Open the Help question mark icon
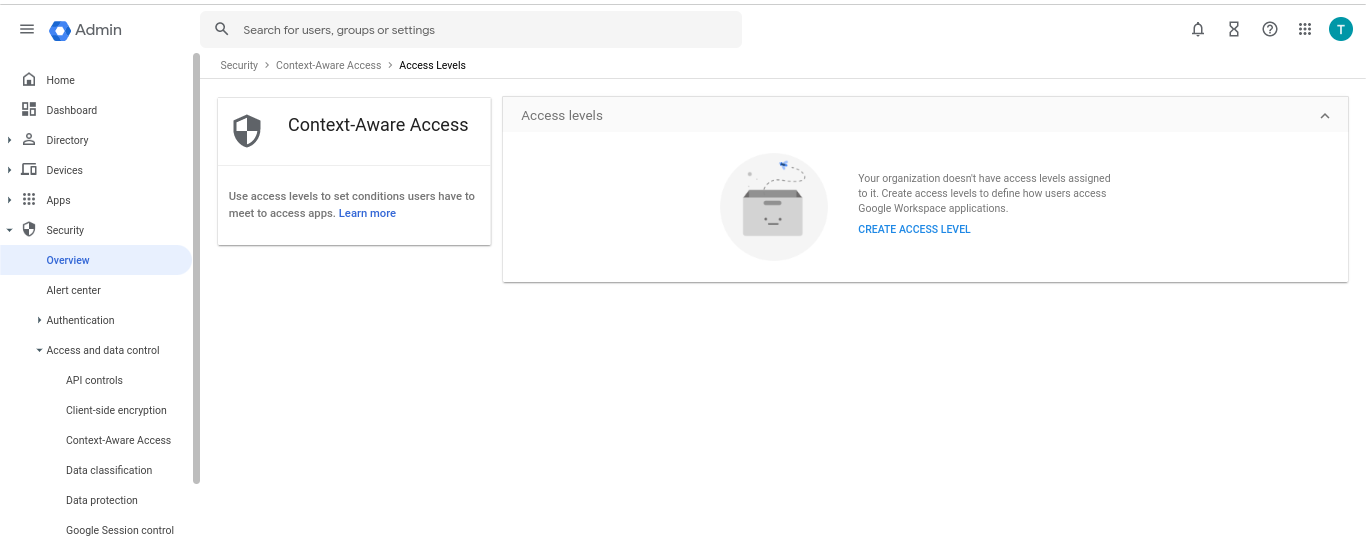1366x543 pixels. (x=1270, y=30)
